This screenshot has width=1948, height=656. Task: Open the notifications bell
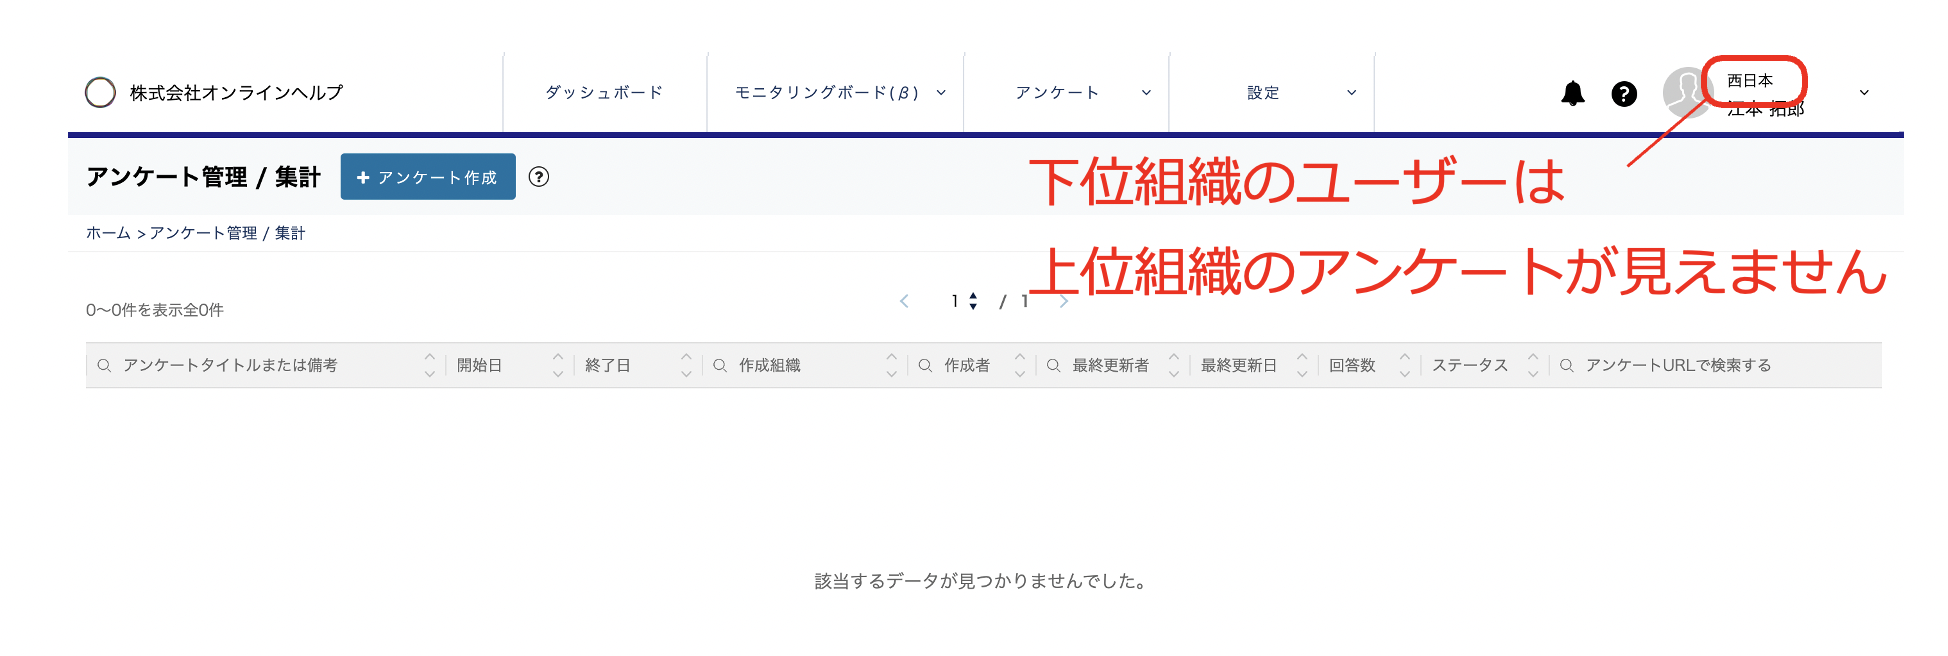pyautogui.click(x=1573, y=93)
